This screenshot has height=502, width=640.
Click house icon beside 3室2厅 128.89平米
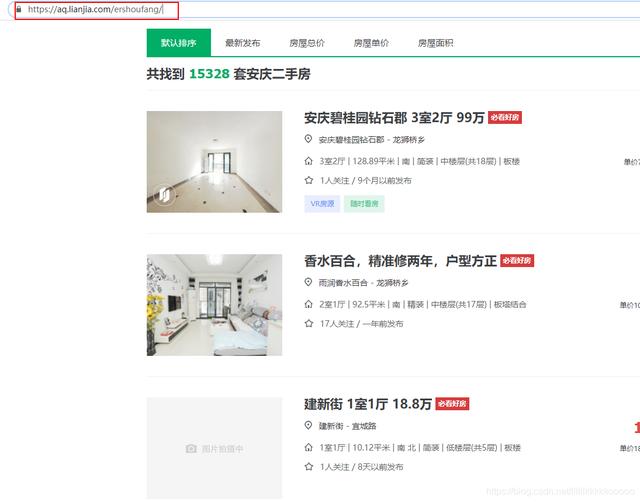coord(309,161)
